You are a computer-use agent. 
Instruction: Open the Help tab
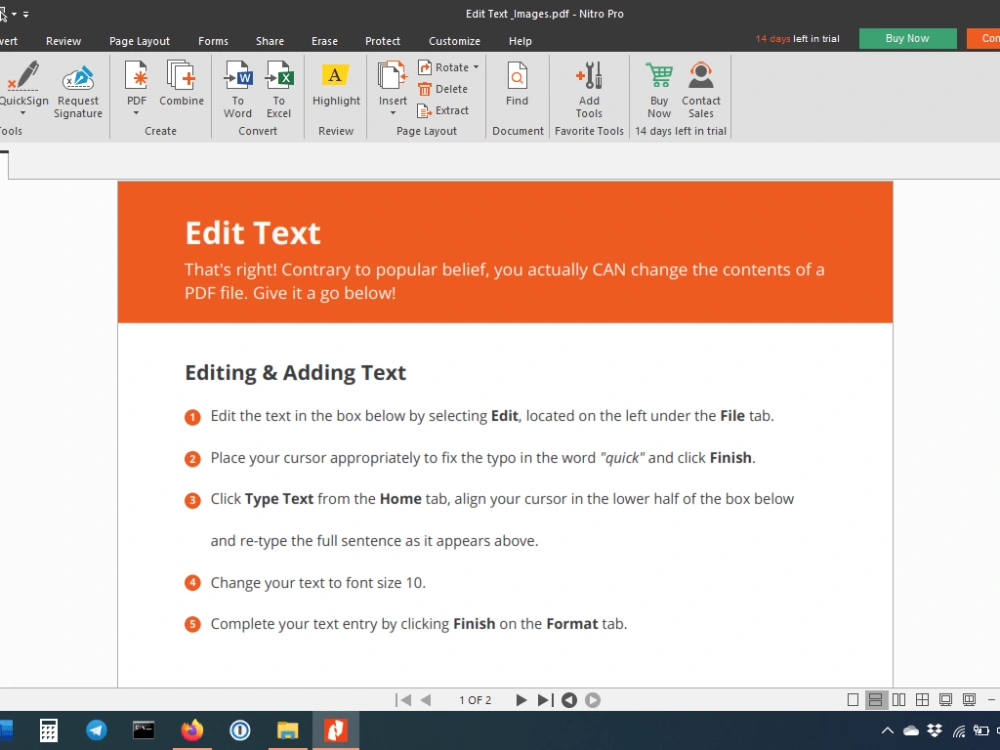520,41
